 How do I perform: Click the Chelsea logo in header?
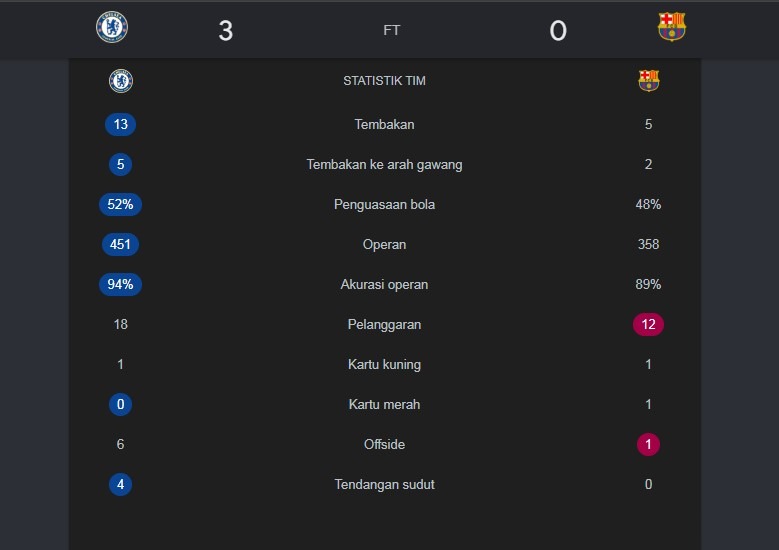[x=111, y=28]
